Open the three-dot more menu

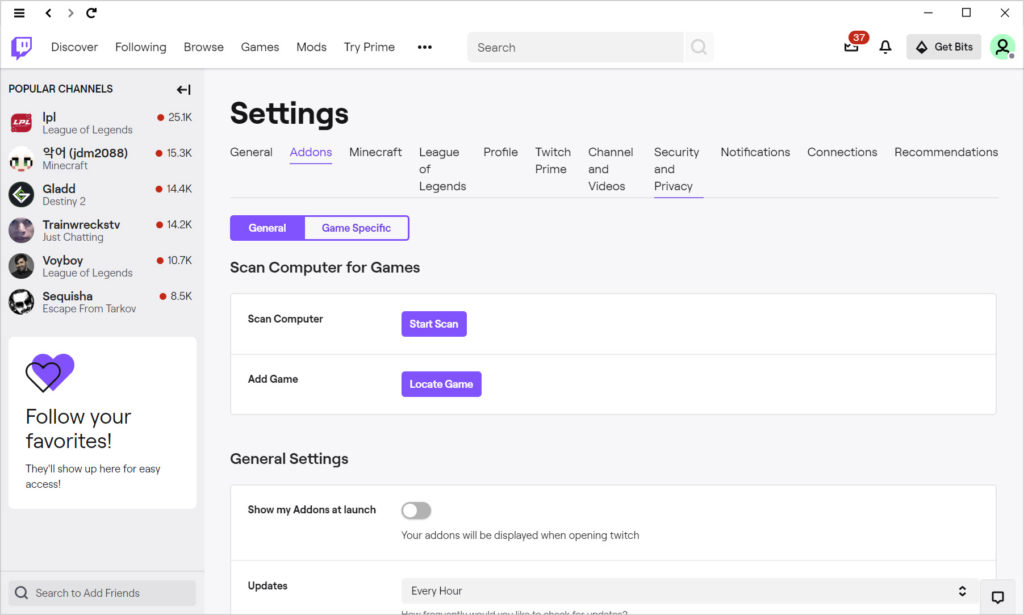point(424,47)
